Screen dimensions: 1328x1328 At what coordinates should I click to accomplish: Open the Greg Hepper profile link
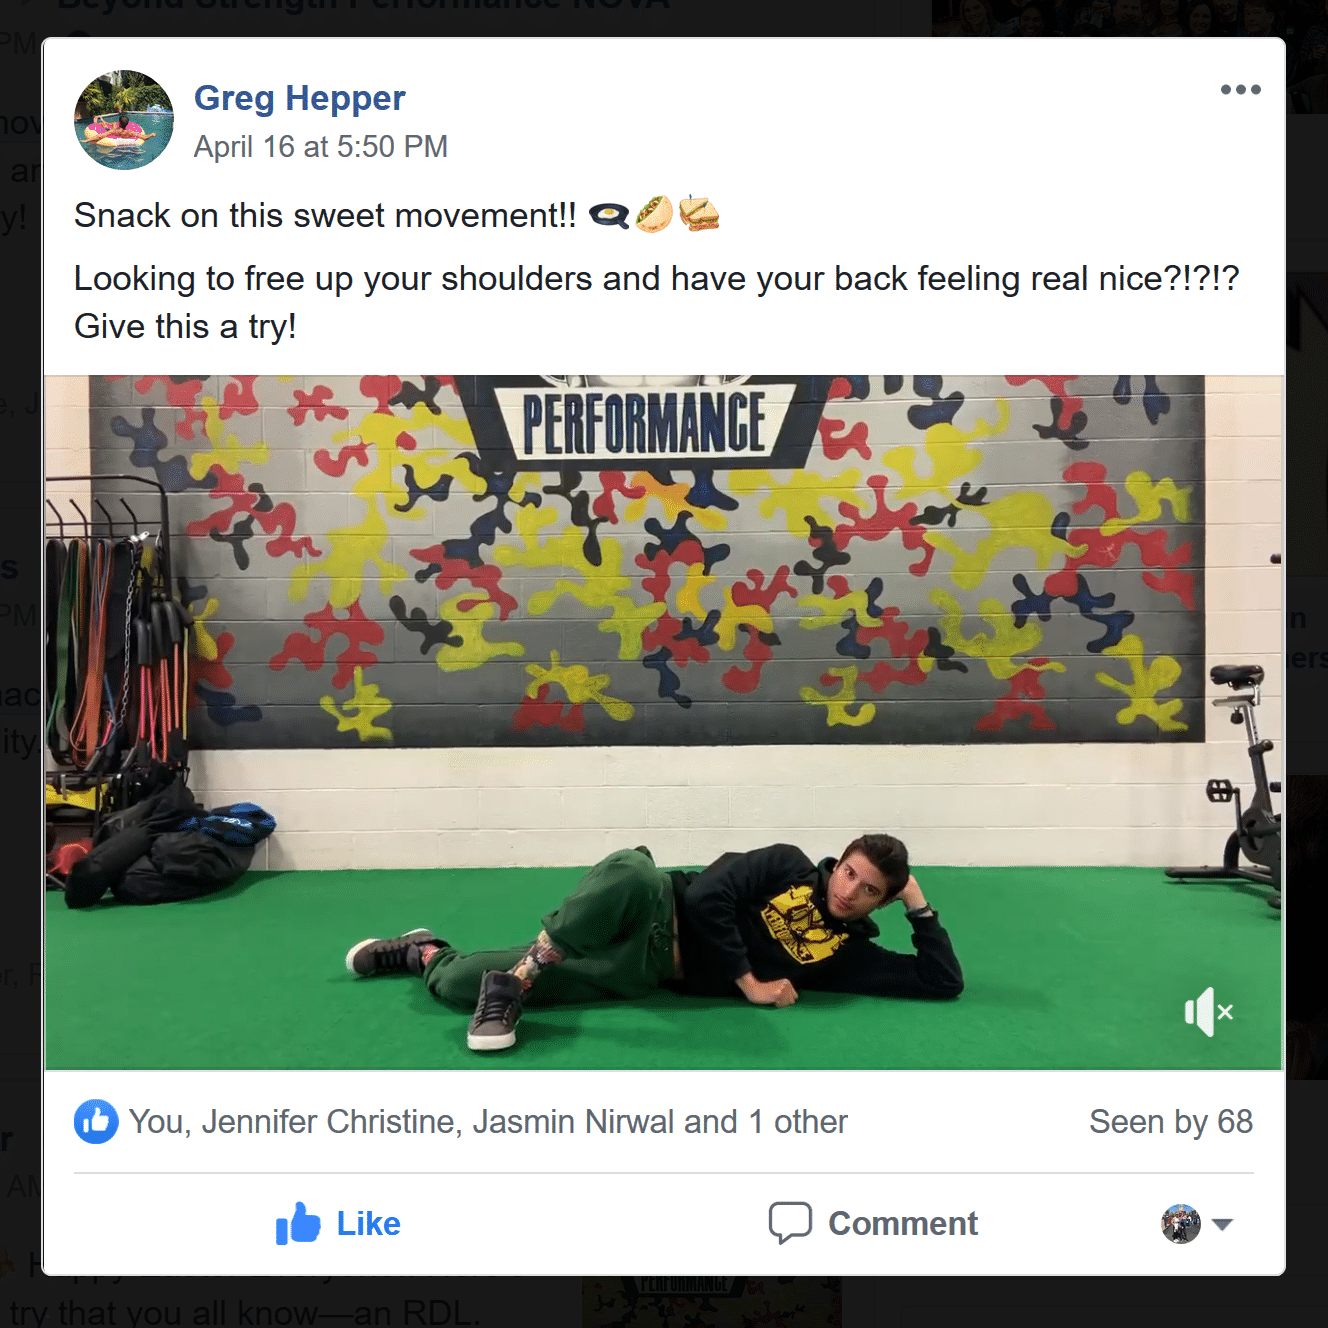pos(299,98)
